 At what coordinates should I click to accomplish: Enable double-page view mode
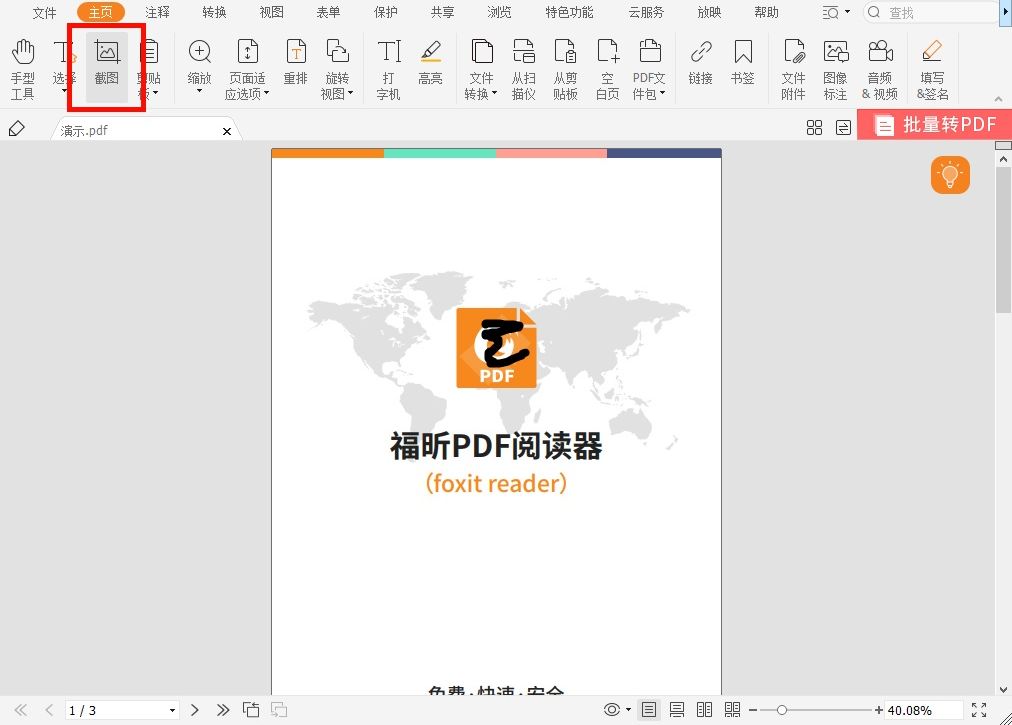(704, 710)
